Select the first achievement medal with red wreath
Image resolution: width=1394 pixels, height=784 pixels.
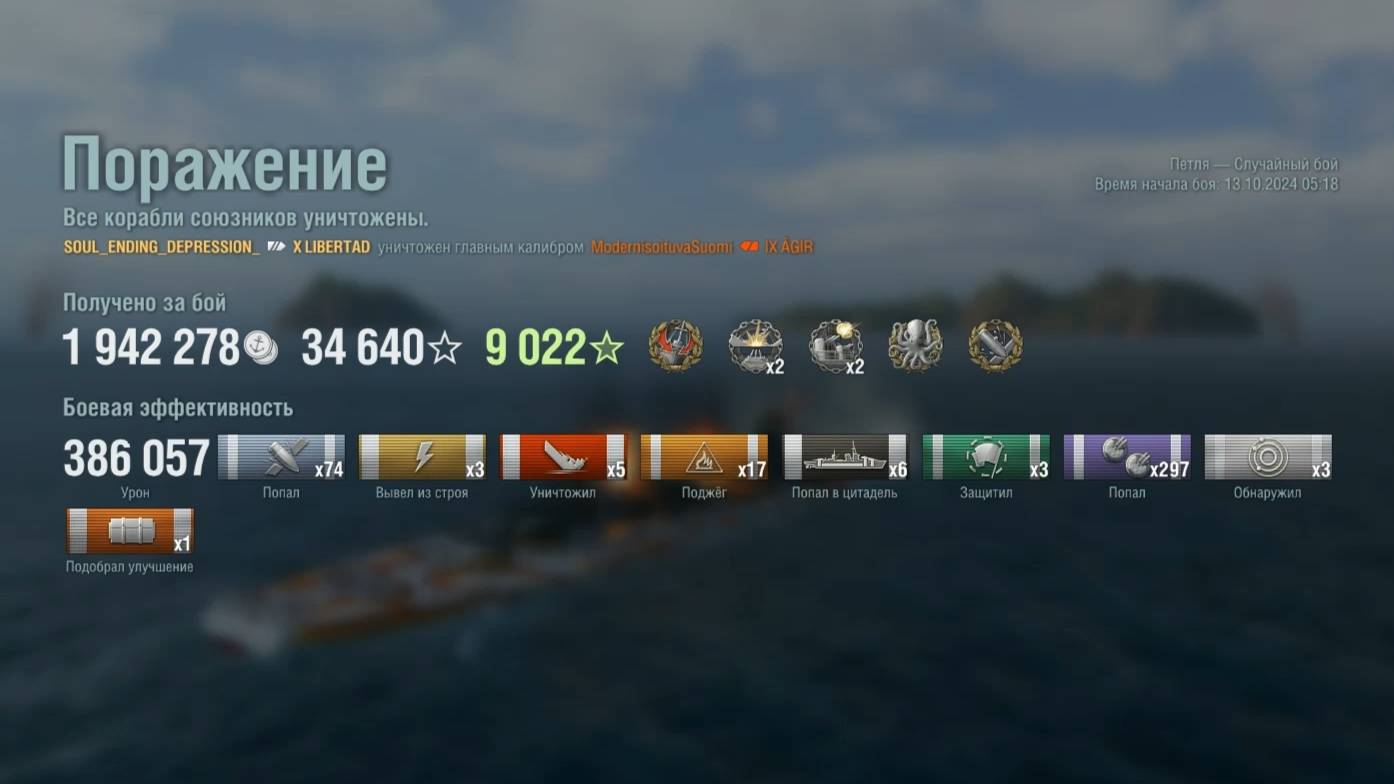coord(675,346)
